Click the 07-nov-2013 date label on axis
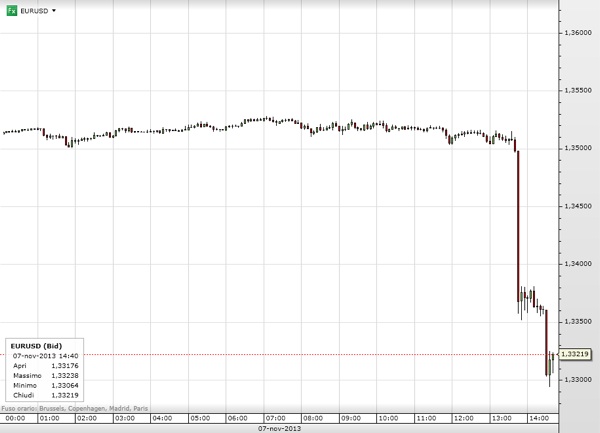This screenshot has height=433, width=600. [281, 427]
